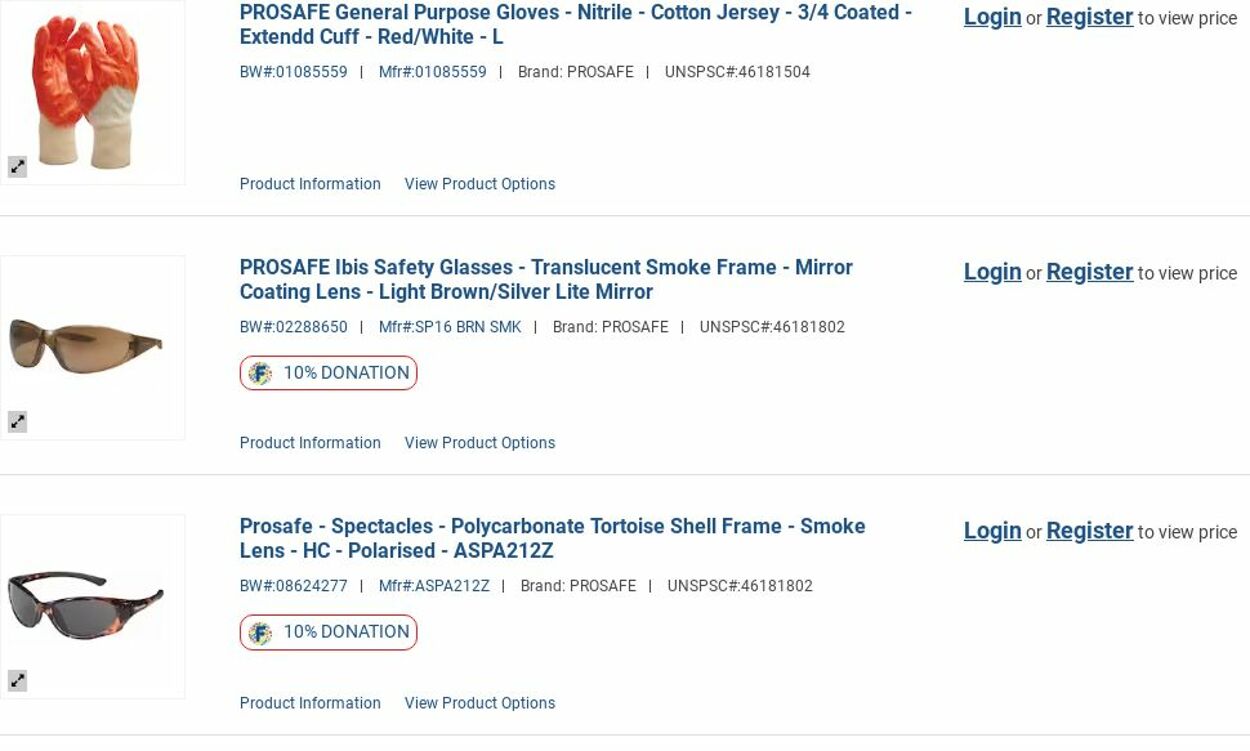
Task: Enlarge the red nitrile gloves image
Action: click(18, 167)
